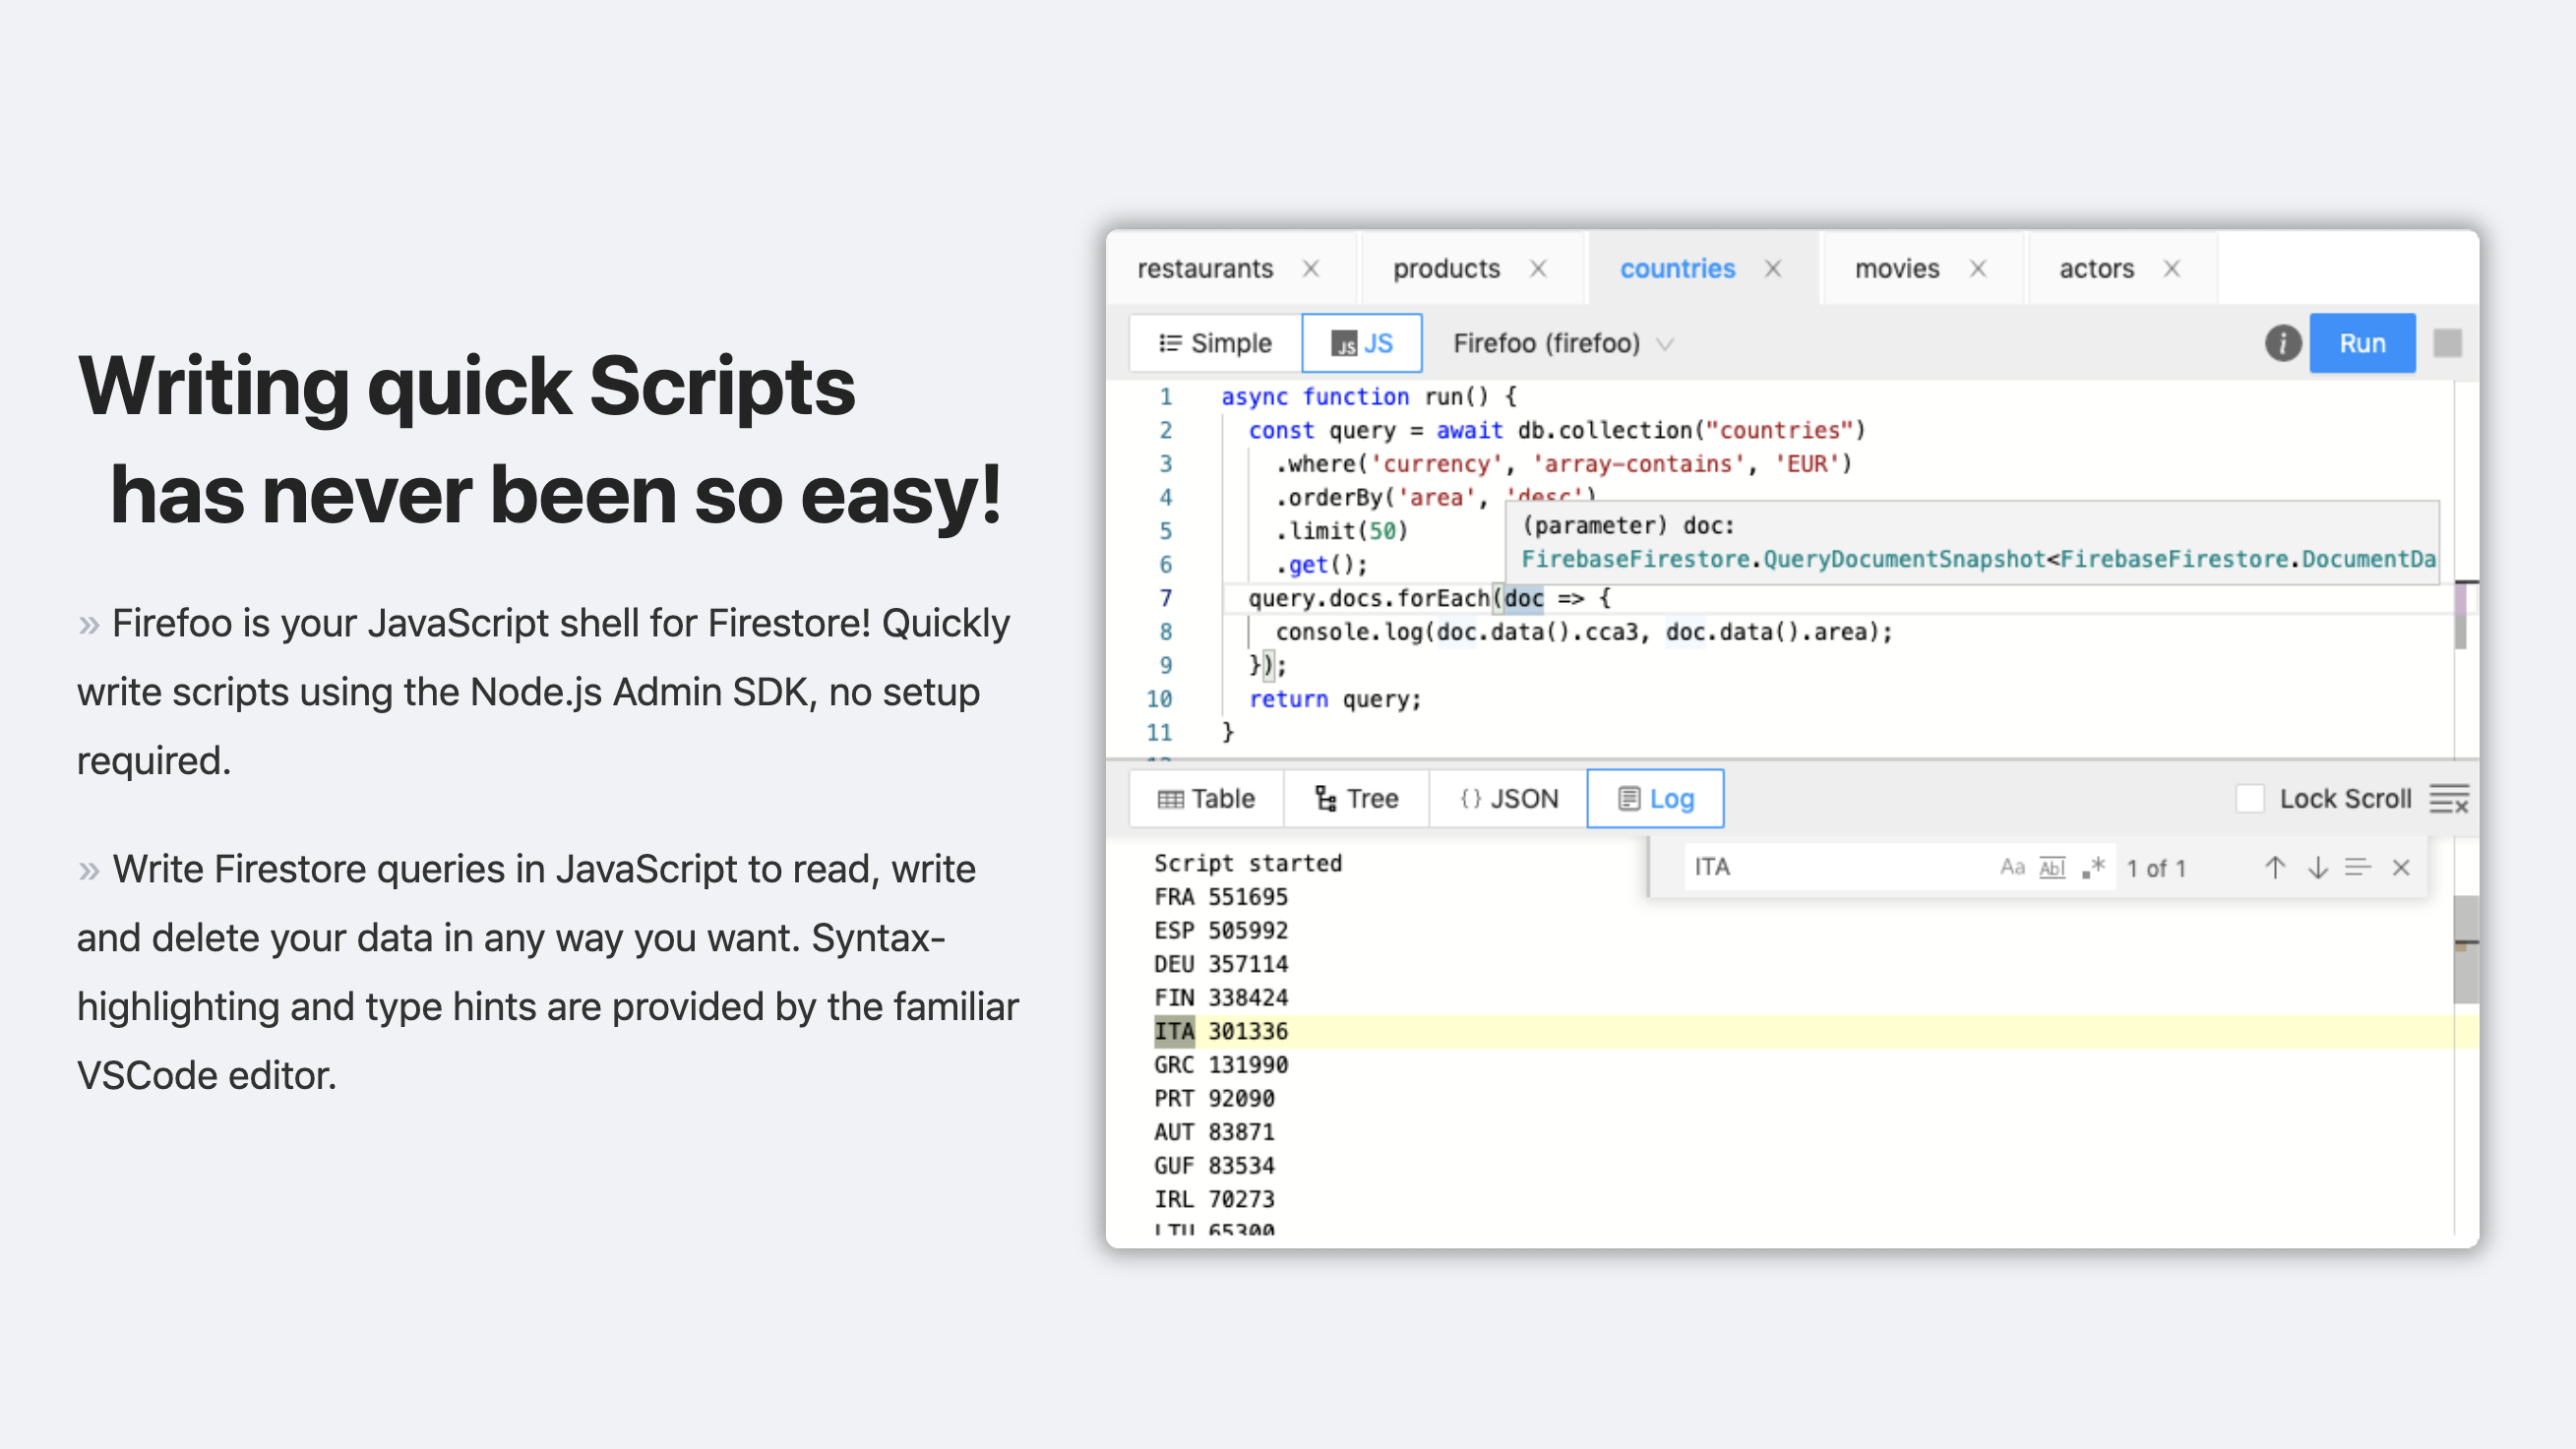Image resolution: width=2576 pixels, height=1449 pixels.
Task: Go to next search match arrow
Action: 2317,867
